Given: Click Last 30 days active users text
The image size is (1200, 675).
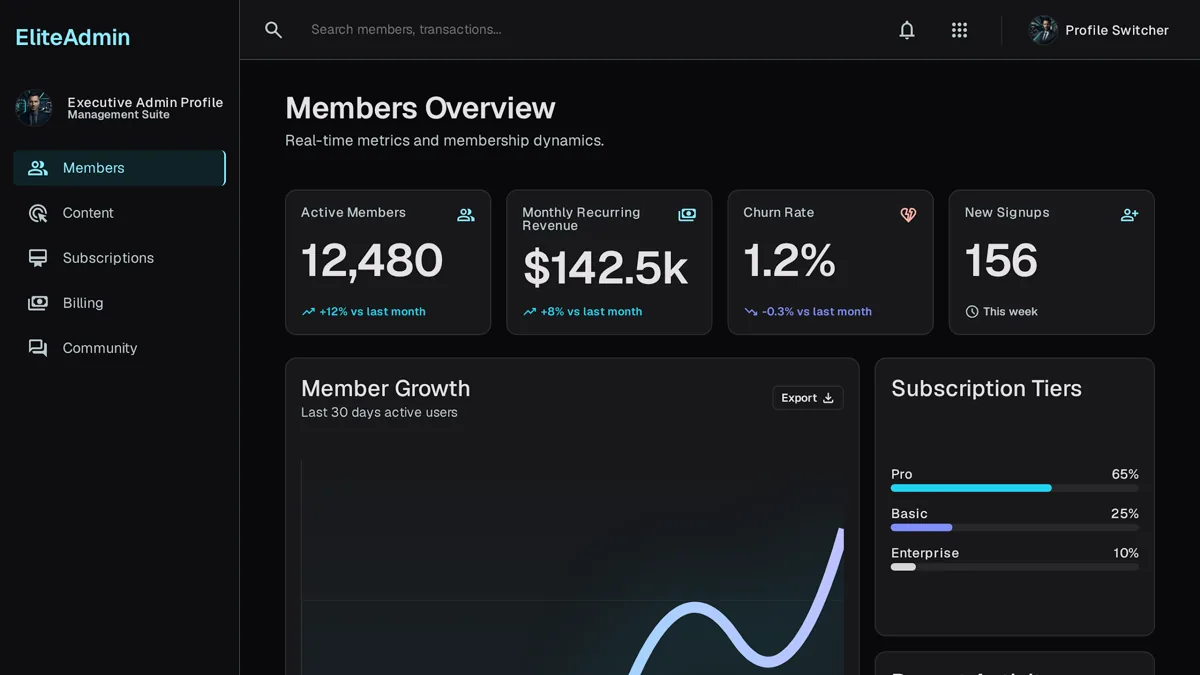Looking at the screenshot, I should tap(379, 412).
